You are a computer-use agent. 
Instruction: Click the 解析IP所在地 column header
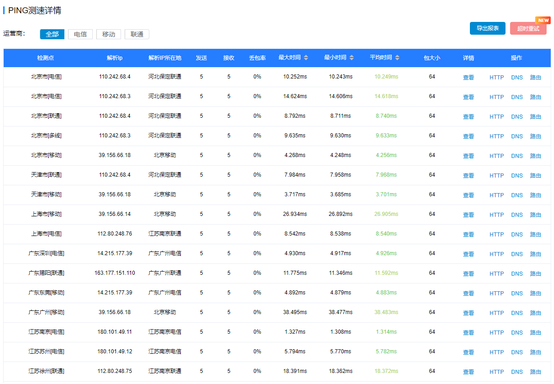165,58
